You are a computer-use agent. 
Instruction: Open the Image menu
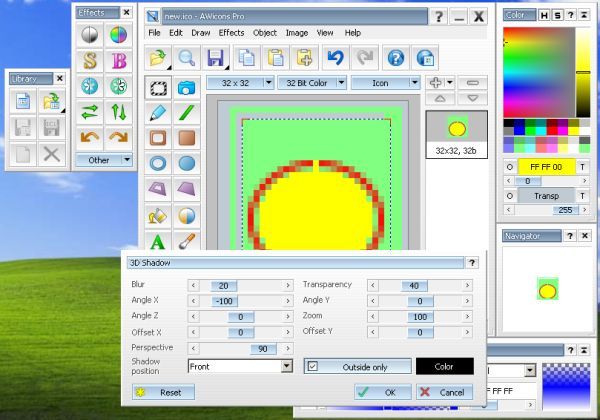tap(297, 33)
